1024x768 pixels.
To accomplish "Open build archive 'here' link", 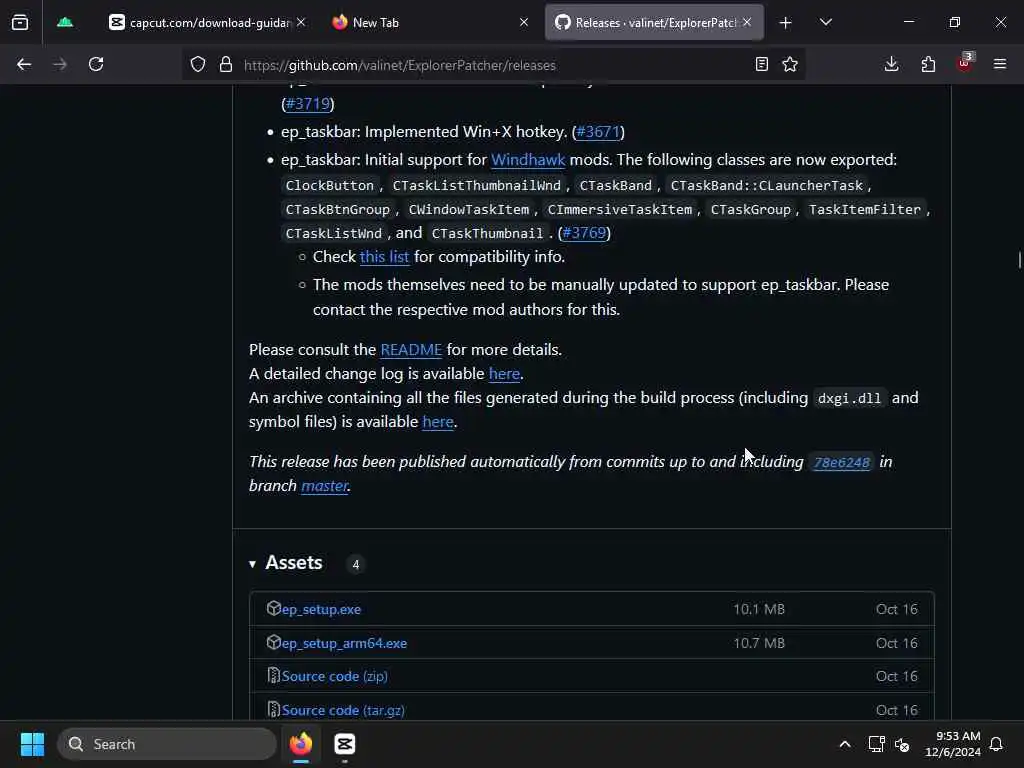I will pos(438,422).
